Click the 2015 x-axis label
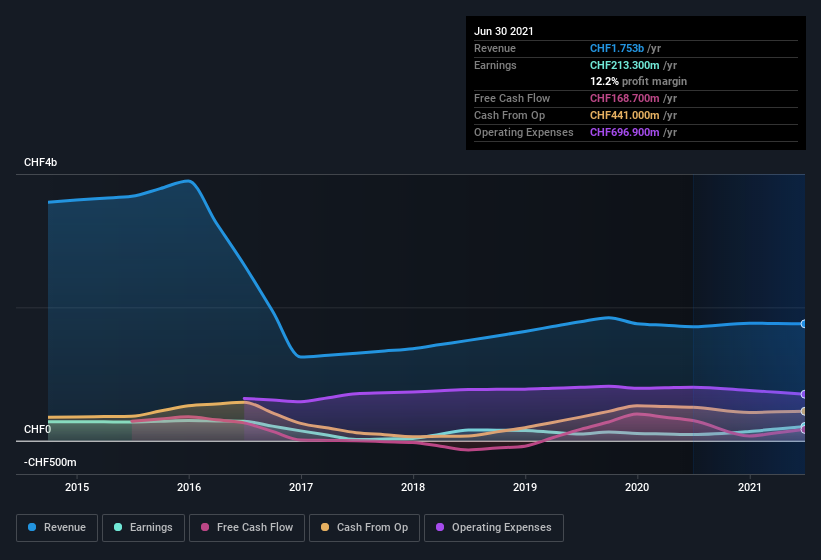This screenshot has height=560, width=821. point(77,487)
